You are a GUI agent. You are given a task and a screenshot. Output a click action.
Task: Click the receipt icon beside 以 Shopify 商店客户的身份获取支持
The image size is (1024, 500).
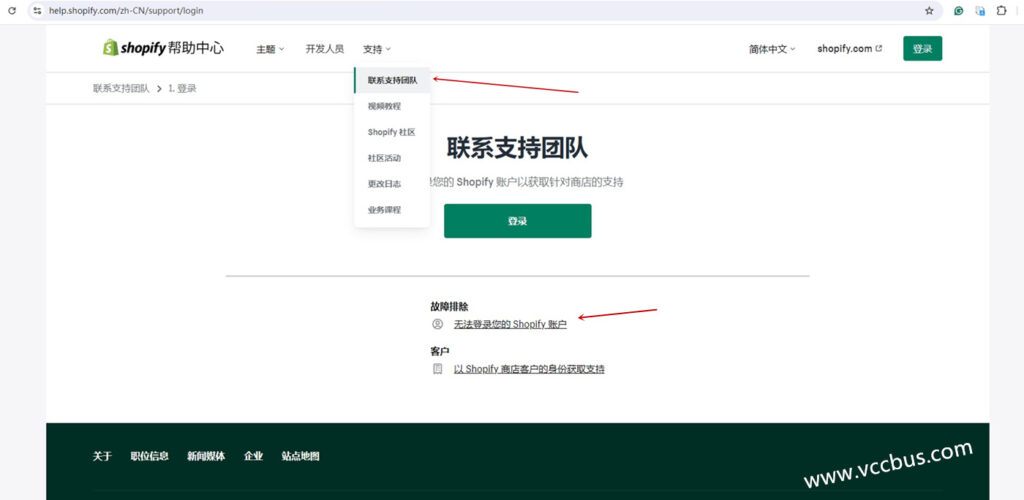tap(437, 369)
